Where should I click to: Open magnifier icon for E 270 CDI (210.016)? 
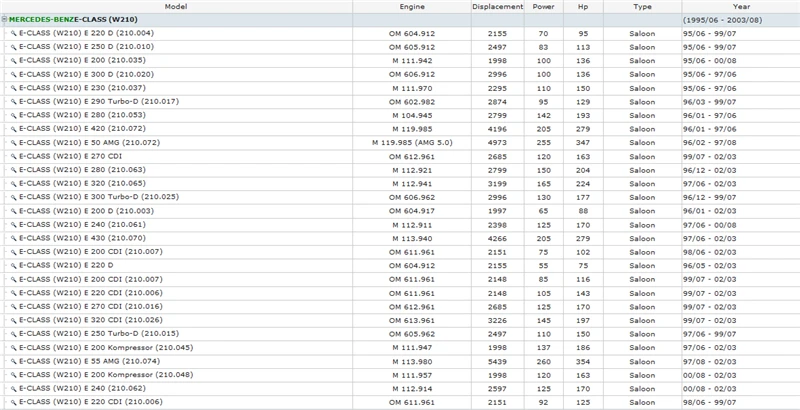click(14, 306)
